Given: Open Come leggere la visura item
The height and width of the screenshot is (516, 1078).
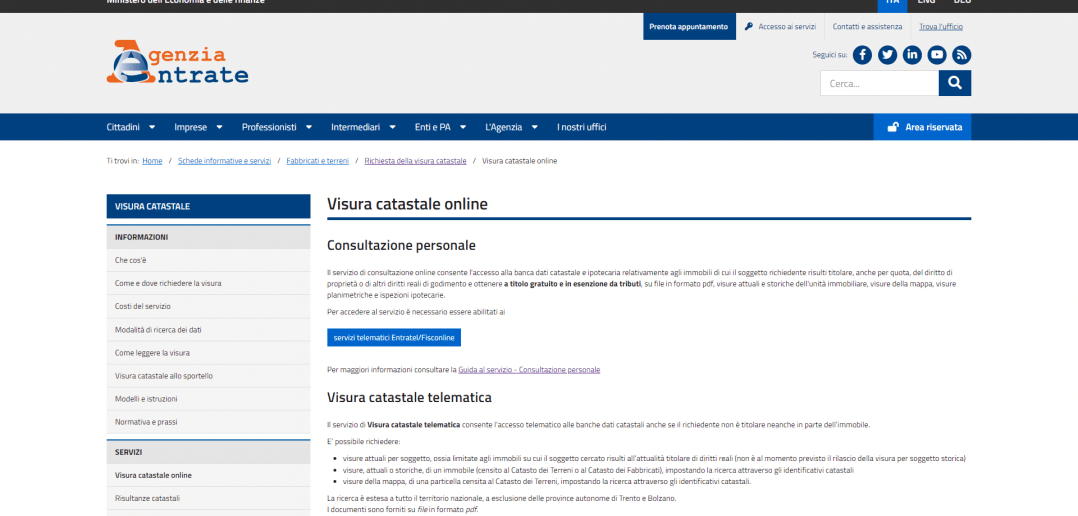Looking at the screenshot, I should [x=208, y=353].
